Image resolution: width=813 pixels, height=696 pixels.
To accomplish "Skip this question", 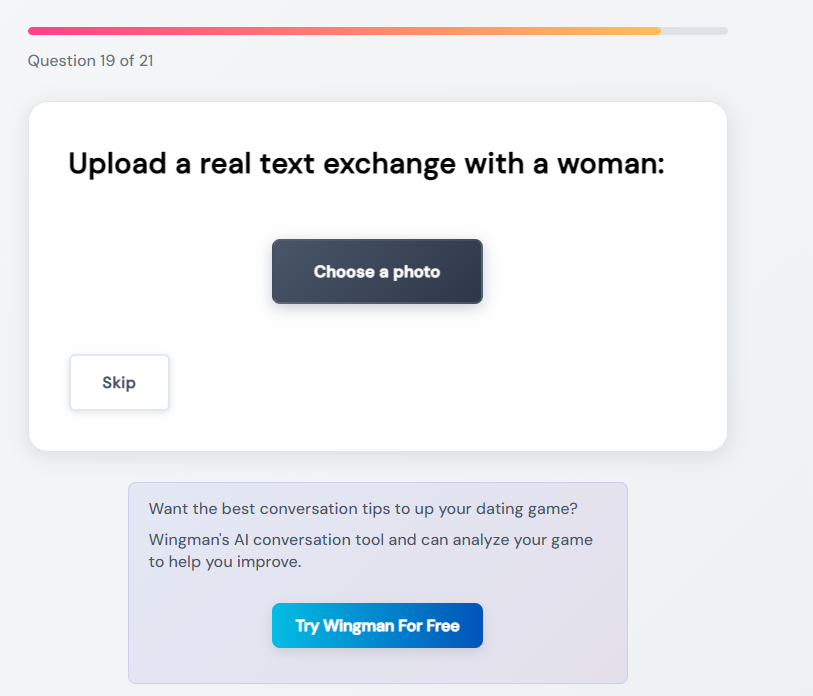I will point(119,382).
